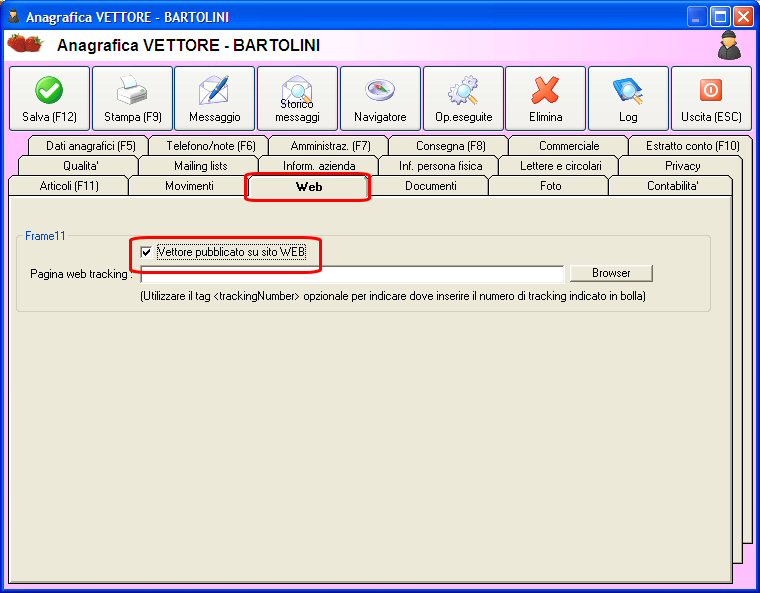Screen dimensions: 760x593
Task: Click the title bar application icon
Action: 14,16
